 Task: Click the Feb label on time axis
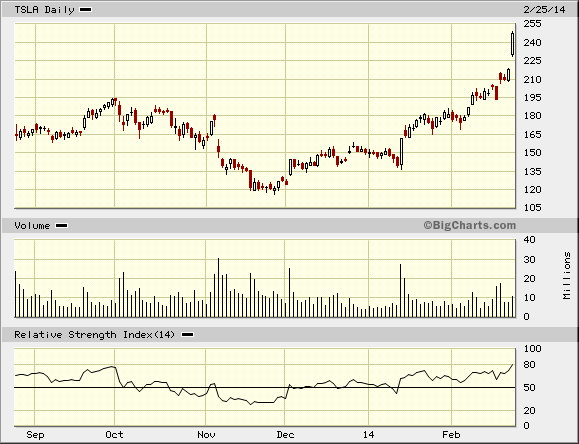[451, 435]
